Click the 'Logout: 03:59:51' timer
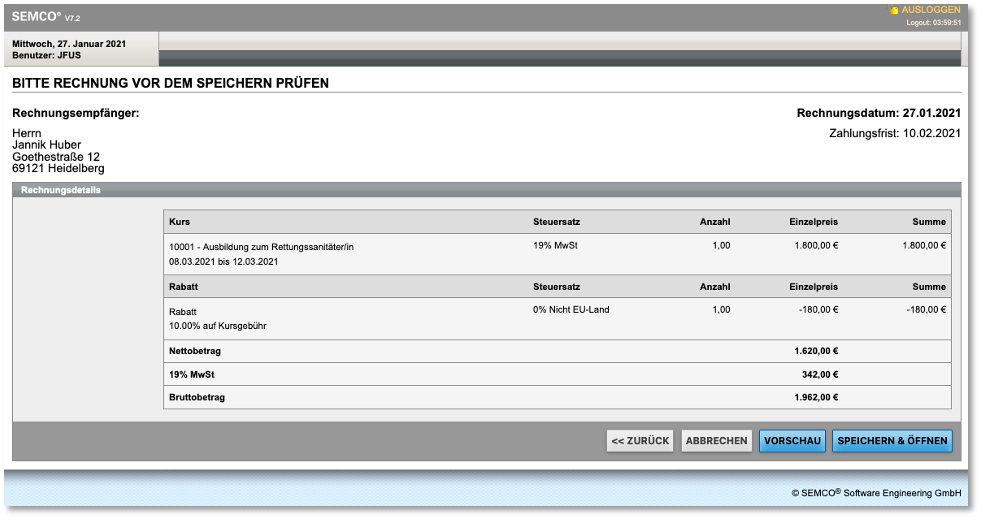The width and height of the screenshot is (982, 520). pyautogui.click(x=933, y=23)
